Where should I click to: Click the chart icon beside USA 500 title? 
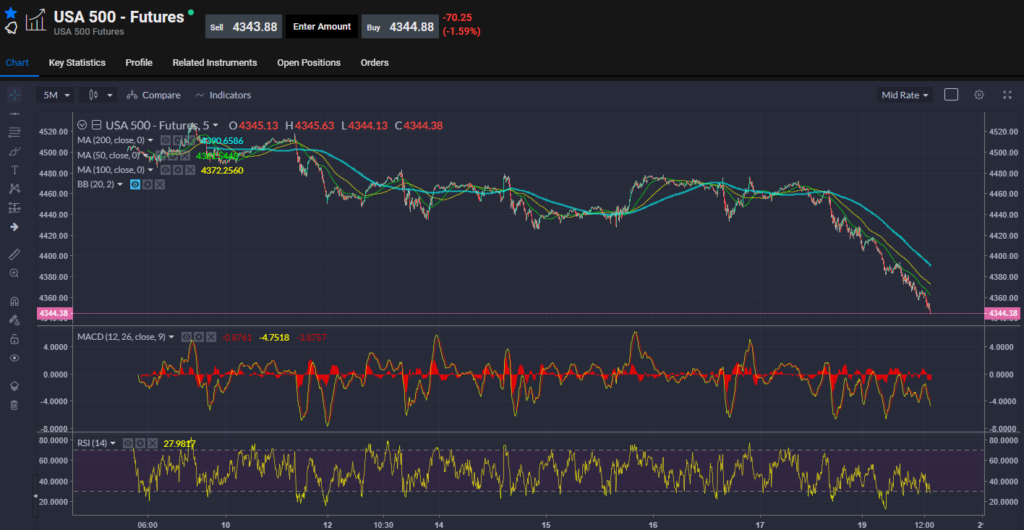35,20
